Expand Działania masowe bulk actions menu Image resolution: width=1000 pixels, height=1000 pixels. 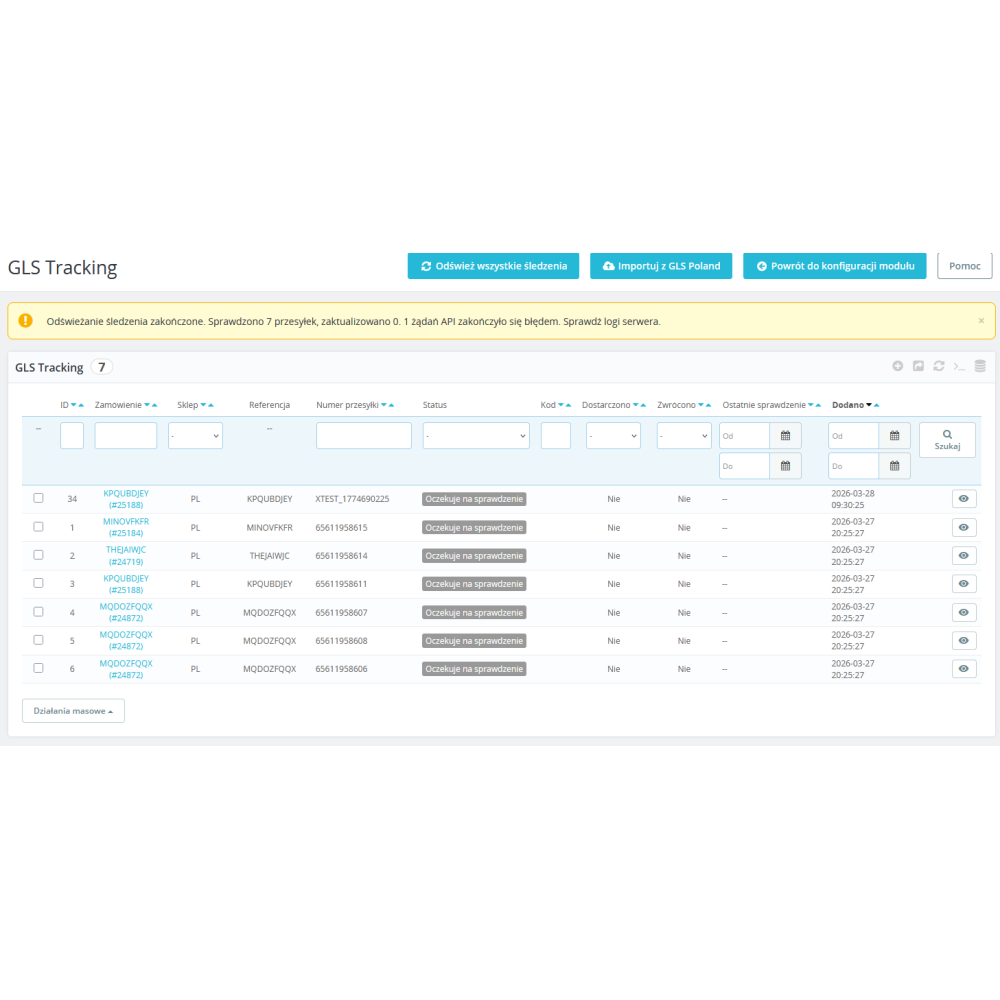(x=73, y=710)
